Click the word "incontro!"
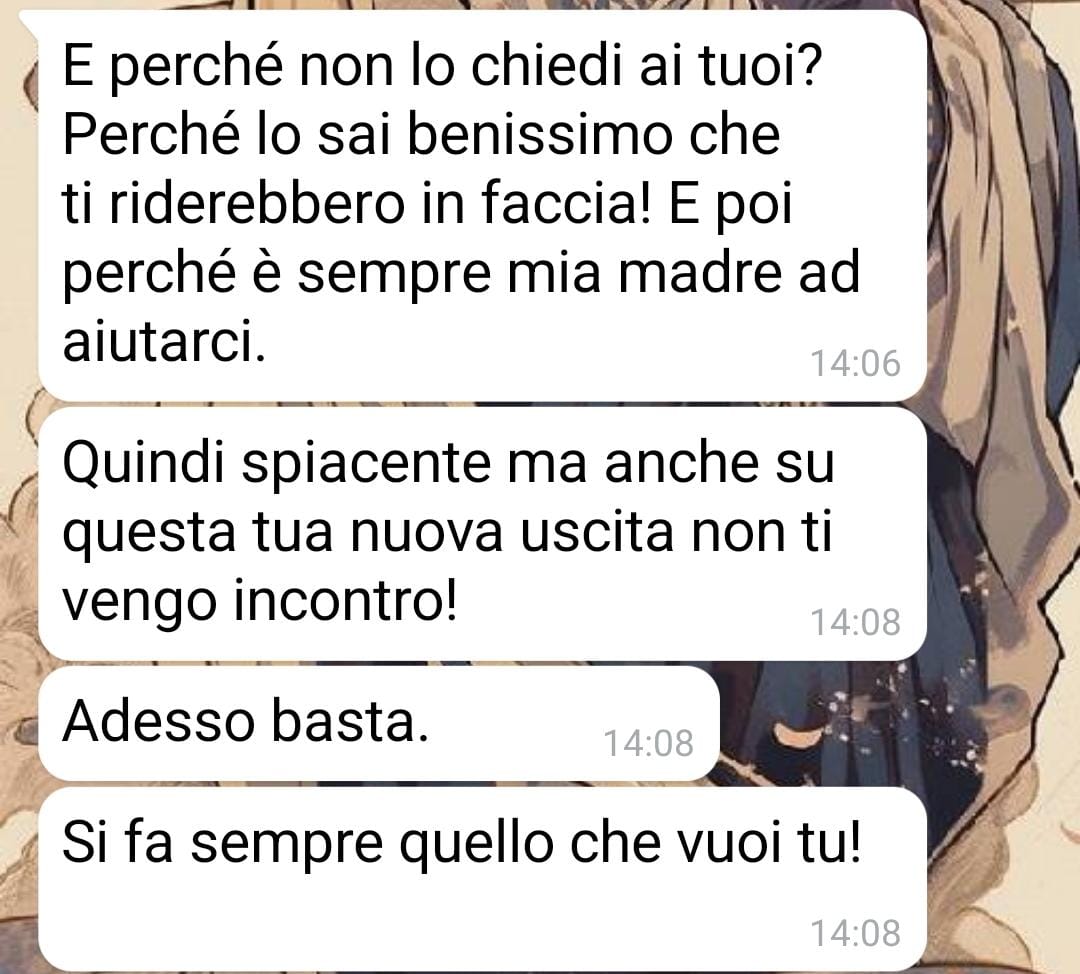1080x974 pixels. 345,601
